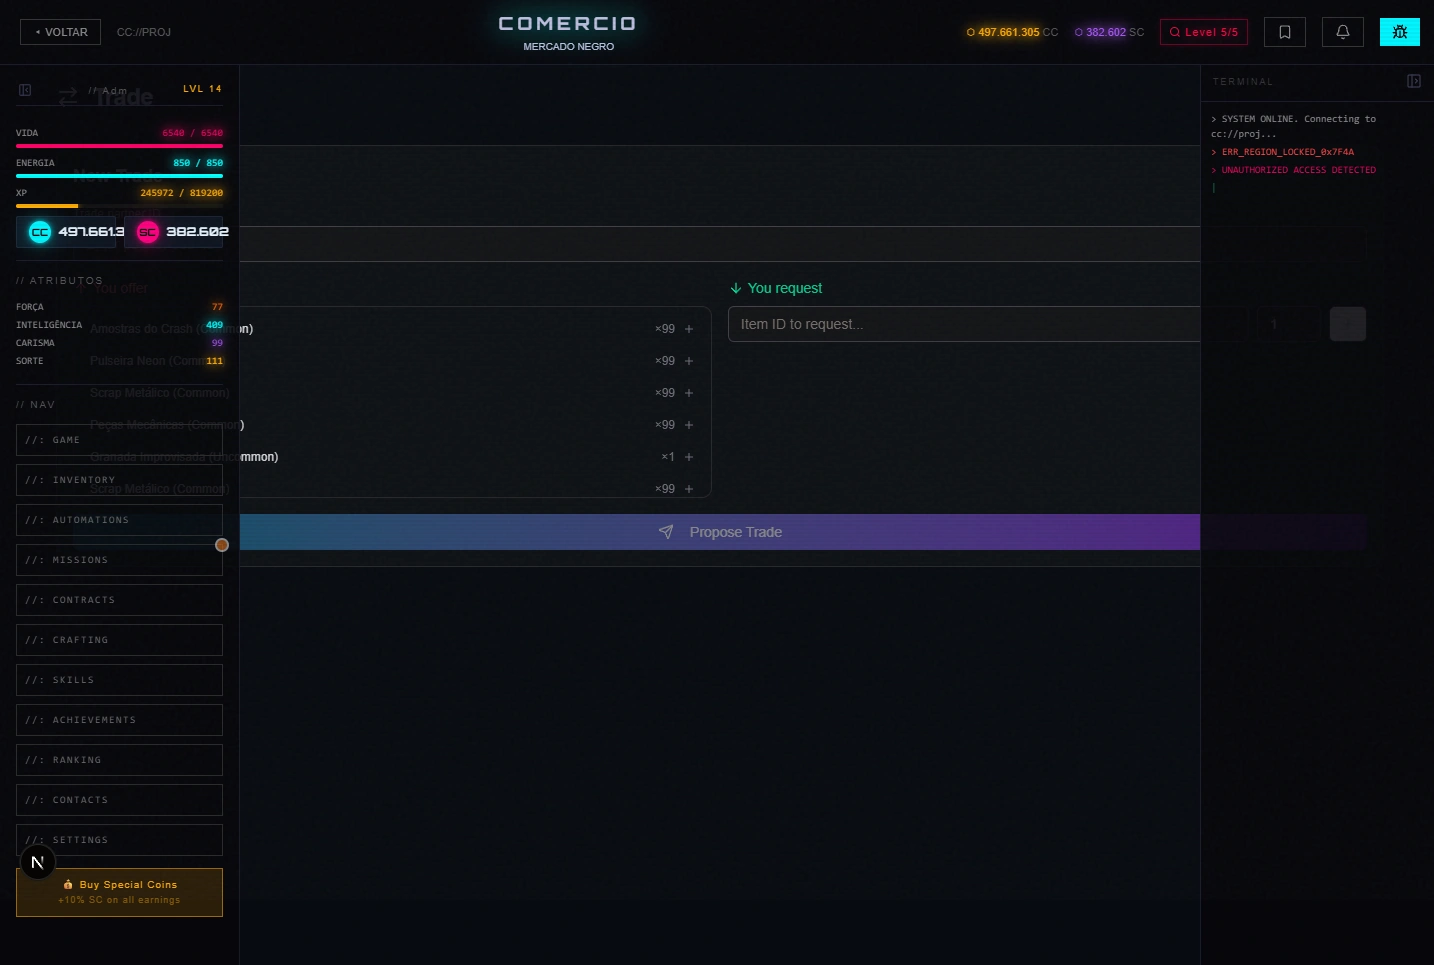Screen dimensions: 1434x965
Task: Click the LVL 14 label
Action: (x=202, y=89)
